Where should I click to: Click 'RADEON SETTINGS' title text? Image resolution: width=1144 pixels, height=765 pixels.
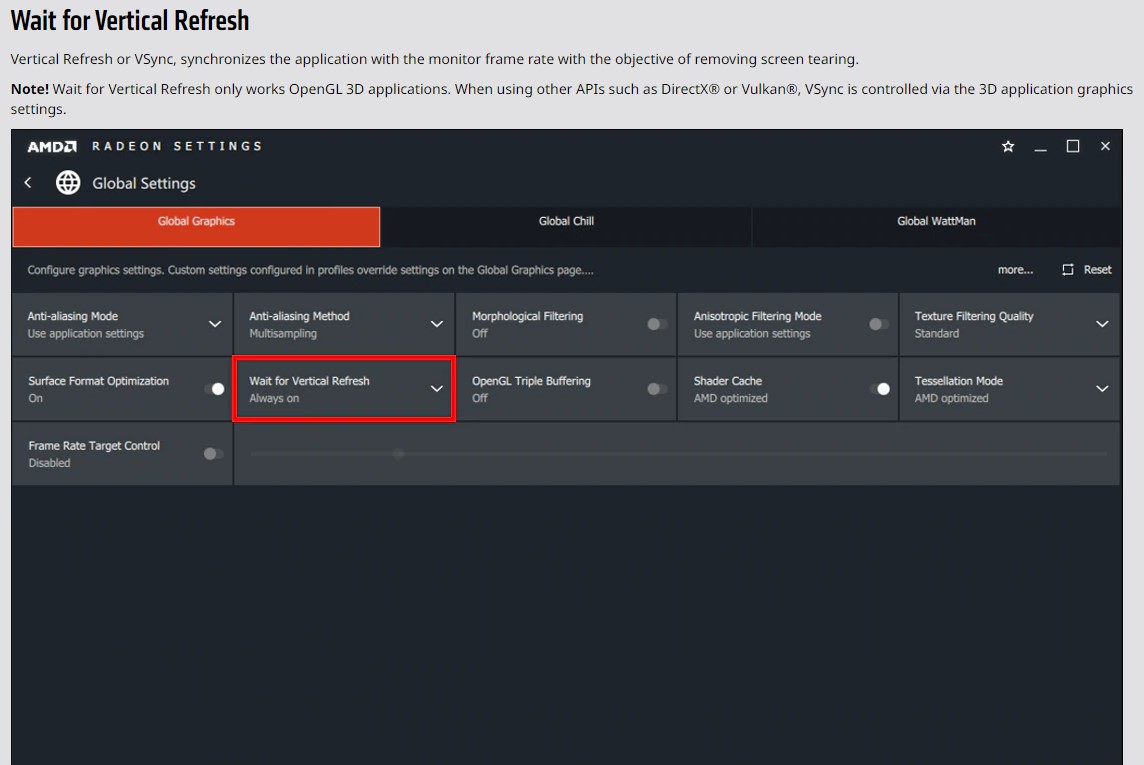[x=177, y=147]
